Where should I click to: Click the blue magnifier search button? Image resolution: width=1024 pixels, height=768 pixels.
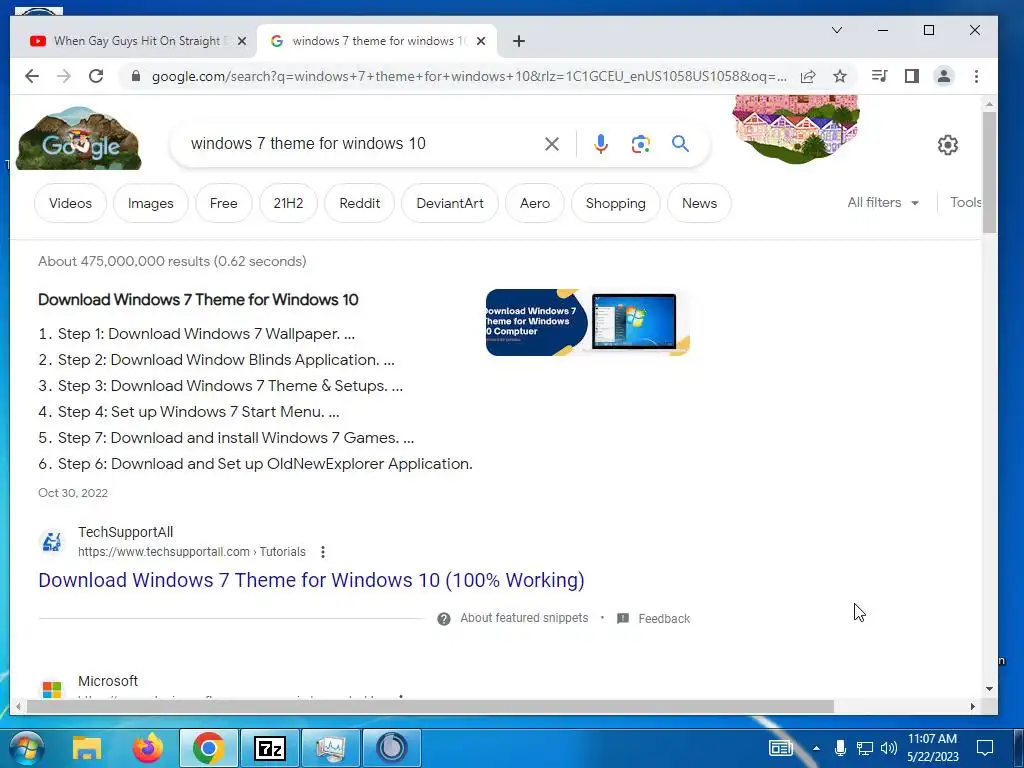[x=680, y=144]
